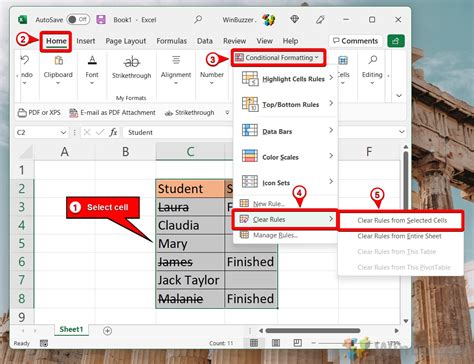The width and height of the screenshot is (474, 364).
Task: Click the diamond premium icon
Action: tap(294, 19)
